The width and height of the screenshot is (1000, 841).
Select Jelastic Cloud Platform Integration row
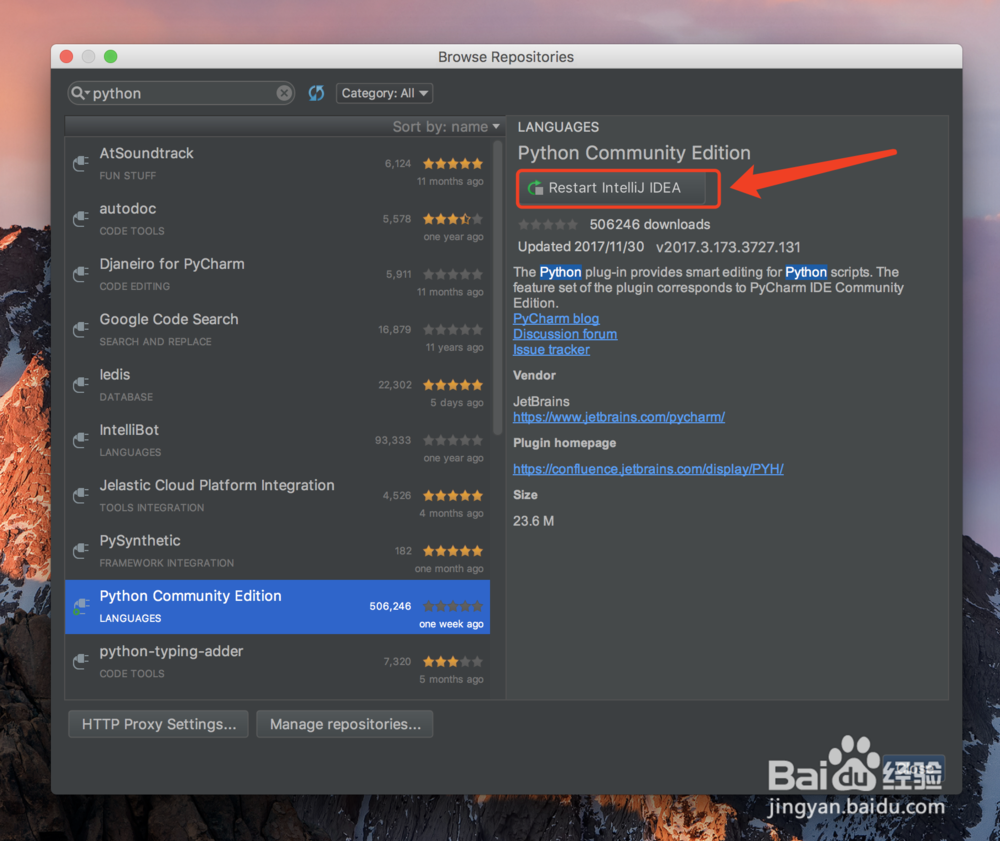coord(277,496)
